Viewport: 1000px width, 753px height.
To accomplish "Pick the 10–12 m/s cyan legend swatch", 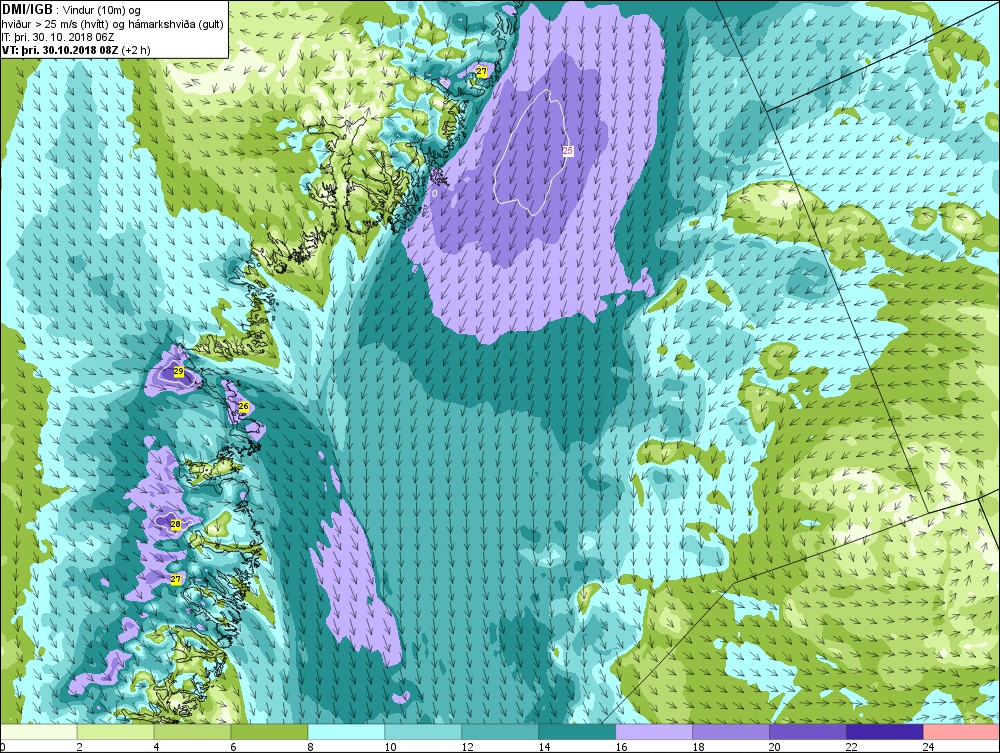I will 423,731.
